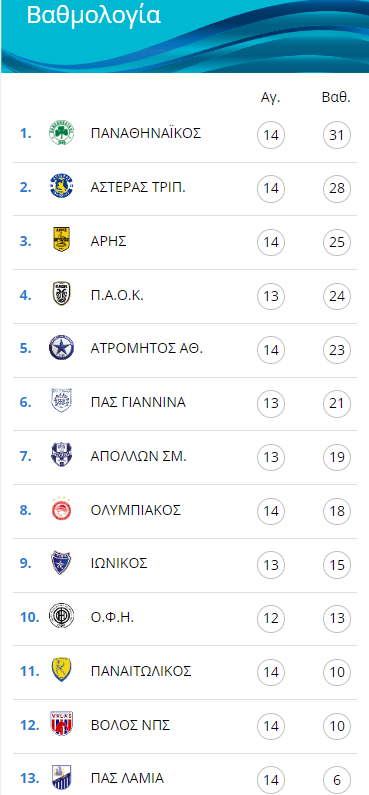Click the Panathinaikos green clover crest

(61, 133)
